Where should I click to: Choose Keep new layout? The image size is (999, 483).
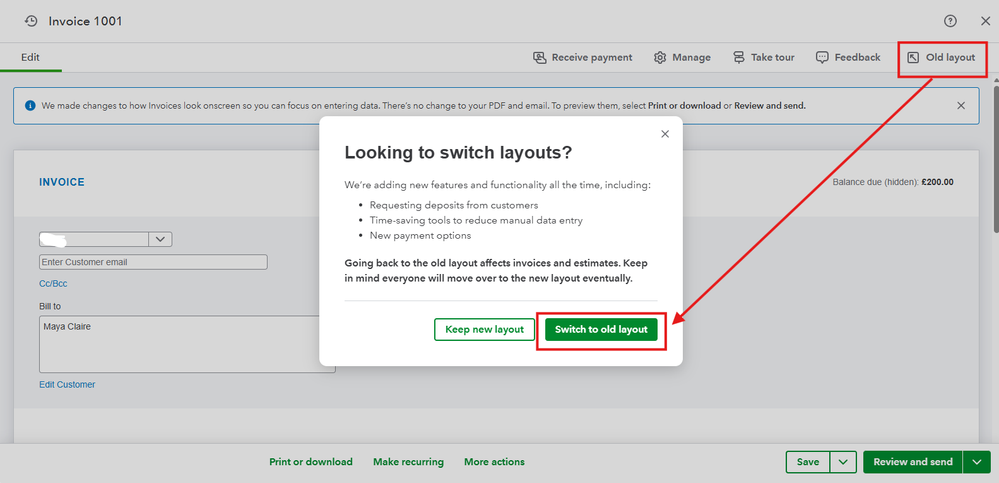(x=484, y=329)
